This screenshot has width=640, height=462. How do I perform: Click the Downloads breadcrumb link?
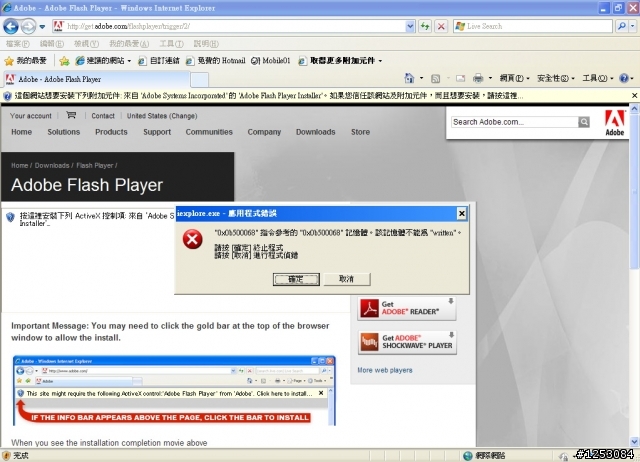click(x=52, y=165)
